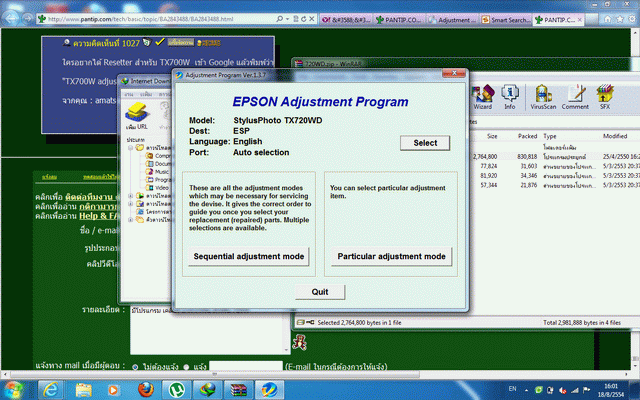Collapse the top downloads folder in IDM tree
This screenshot has width=640, height=400.
[x=131, y=147]
